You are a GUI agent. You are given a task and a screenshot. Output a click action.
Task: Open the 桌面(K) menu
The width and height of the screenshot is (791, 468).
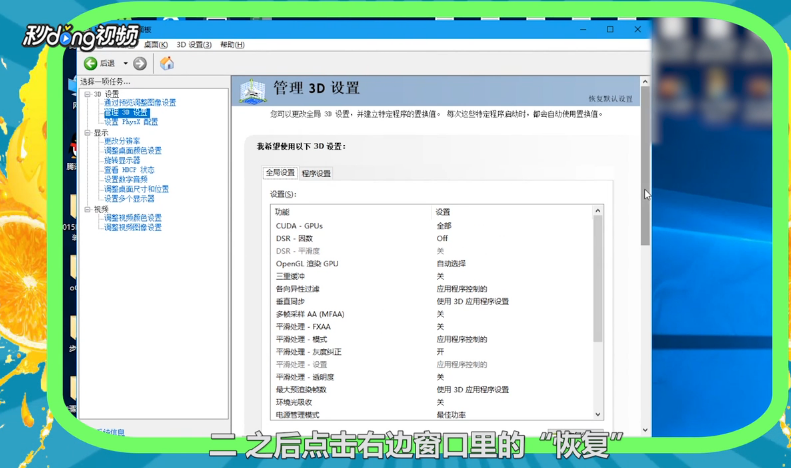(x=155, y=45)
